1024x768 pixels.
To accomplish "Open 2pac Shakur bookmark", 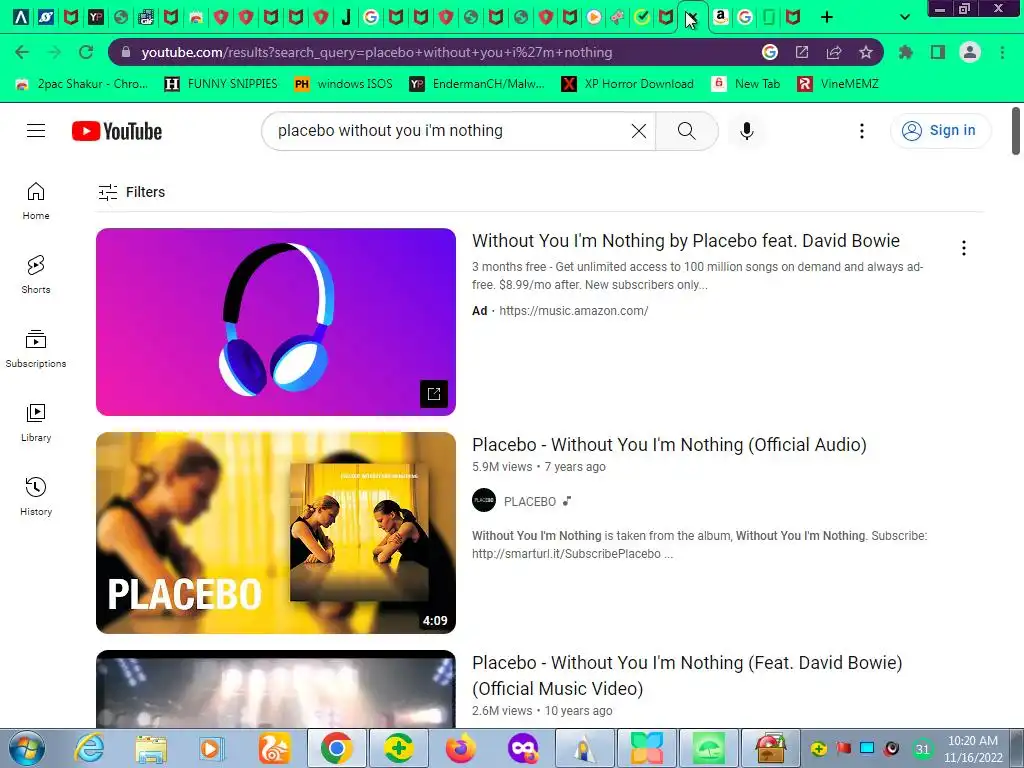I will 82,84.
